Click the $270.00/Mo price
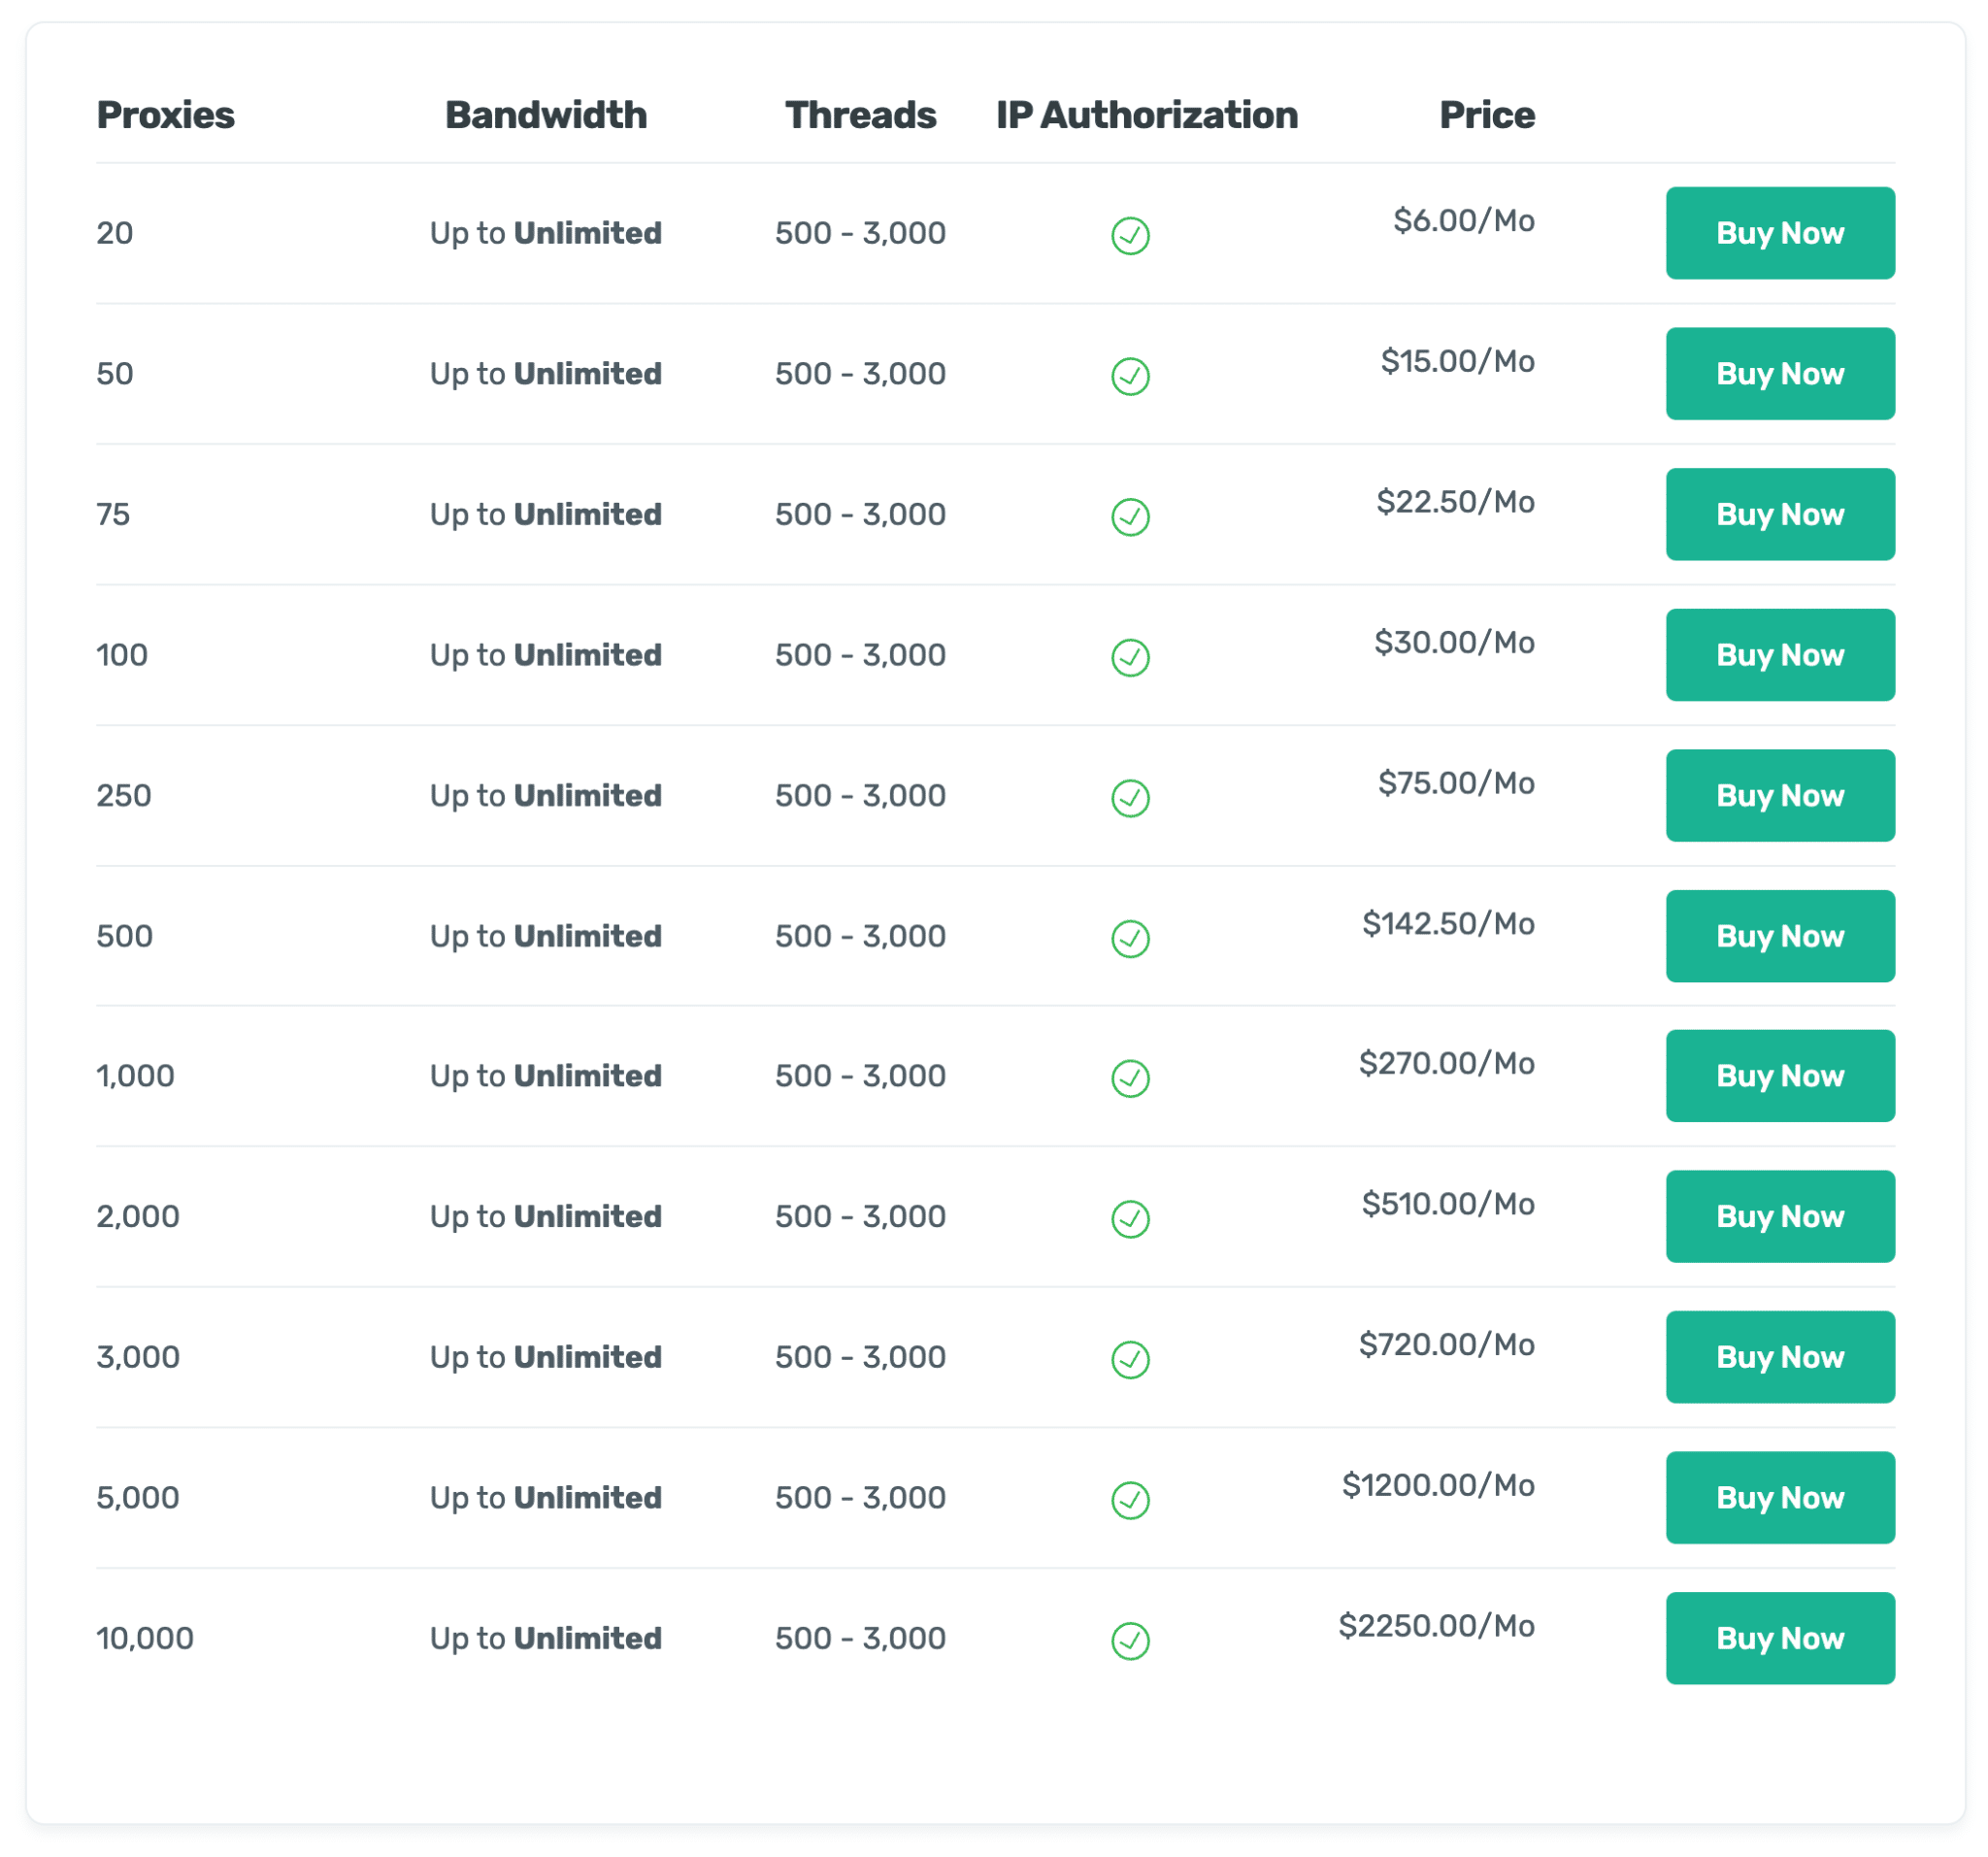Image resolution: width=1988 pixels, height=1857 pixels. pyautogui.click(x=1447, y=1063)
